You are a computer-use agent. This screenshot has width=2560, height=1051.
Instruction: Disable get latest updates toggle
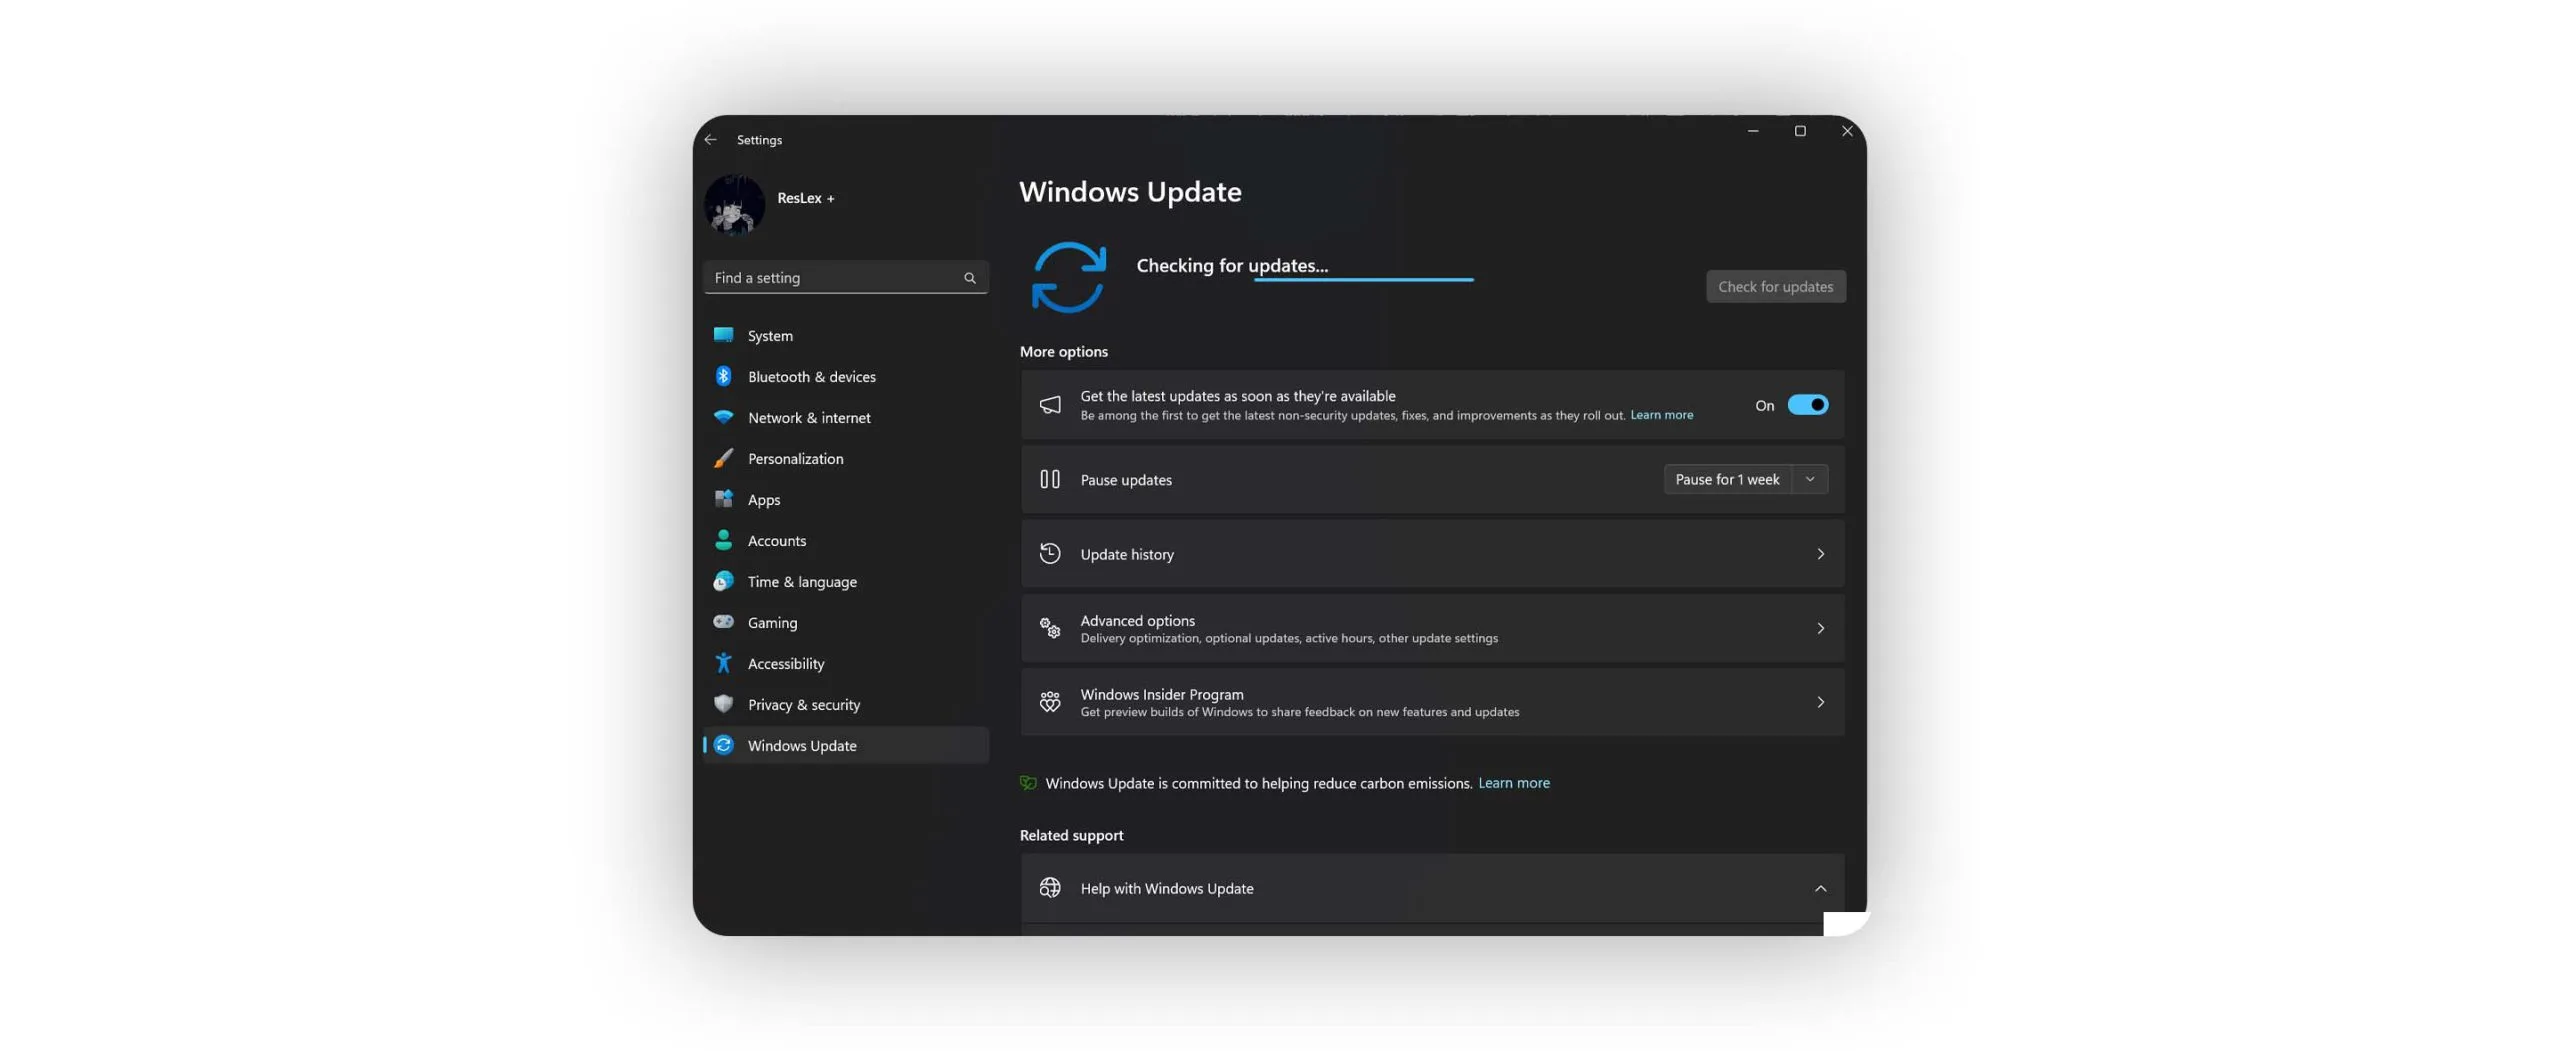tap(1807, 405)
